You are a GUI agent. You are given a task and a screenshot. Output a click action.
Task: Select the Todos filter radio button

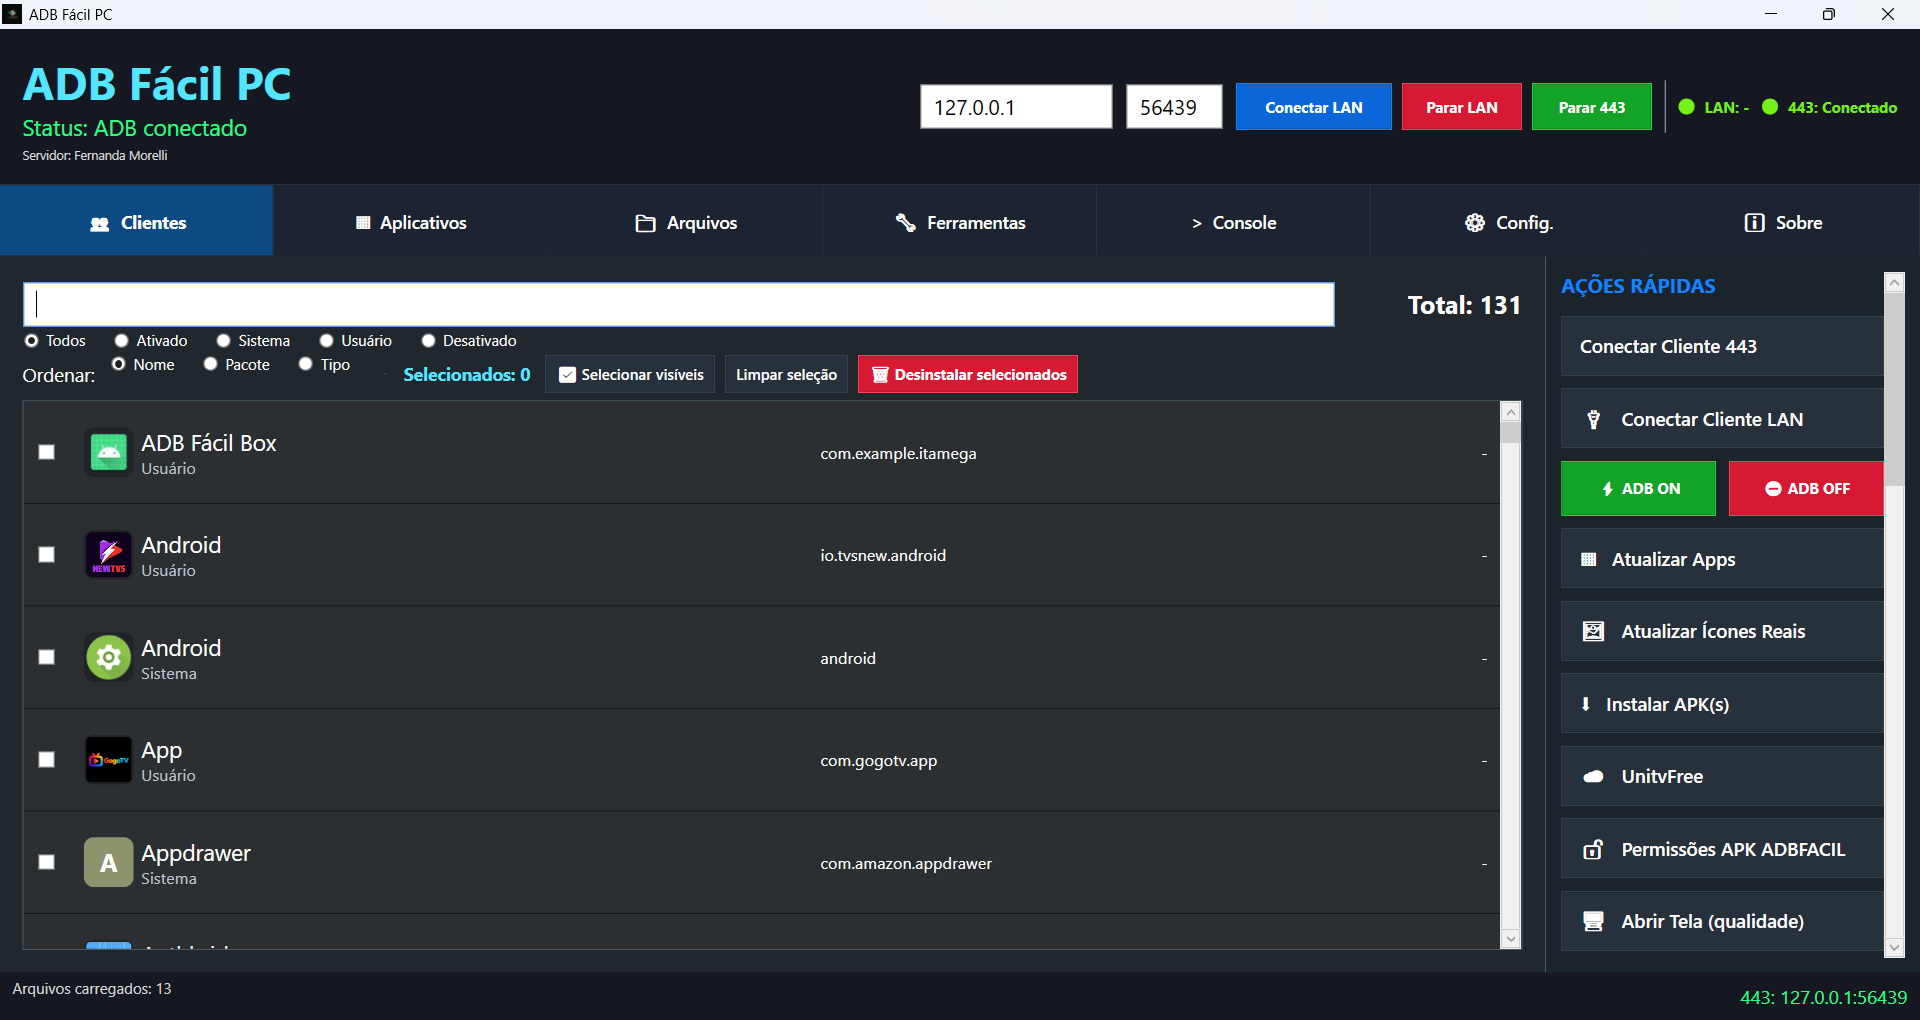tap(32, 341)
